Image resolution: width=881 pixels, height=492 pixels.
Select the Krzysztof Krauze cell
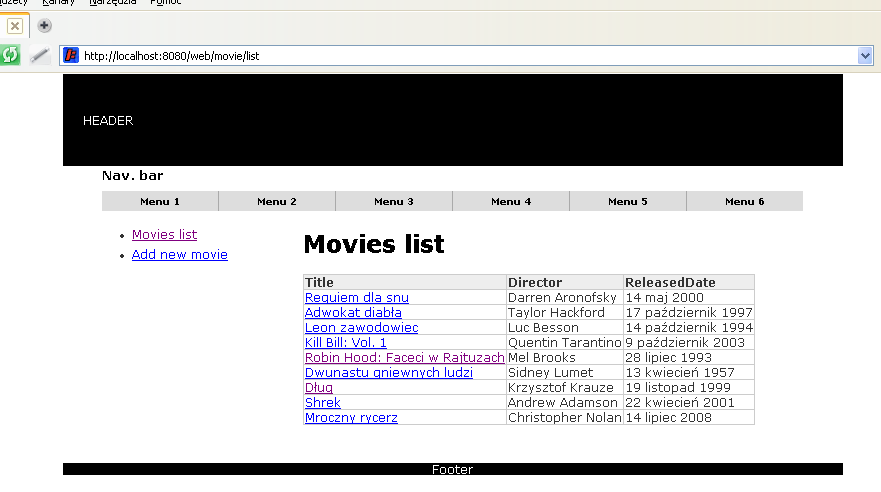(565, 388)
